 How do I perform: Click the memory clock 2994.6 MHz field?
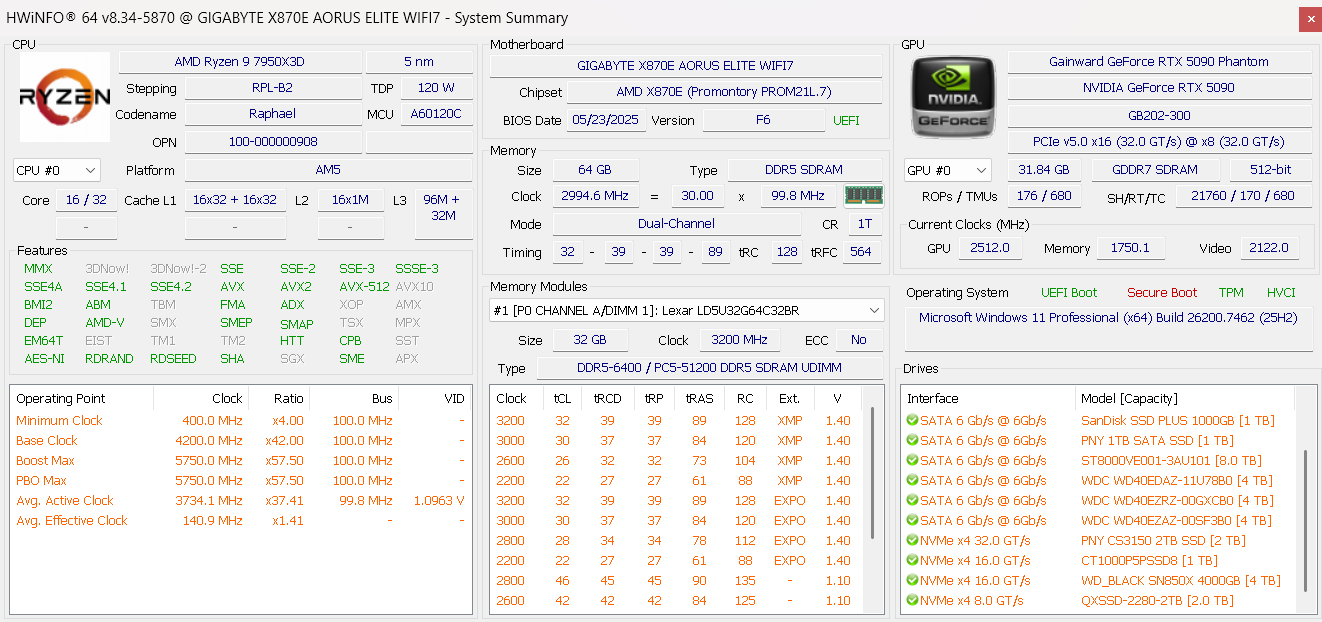click(595, 196)
